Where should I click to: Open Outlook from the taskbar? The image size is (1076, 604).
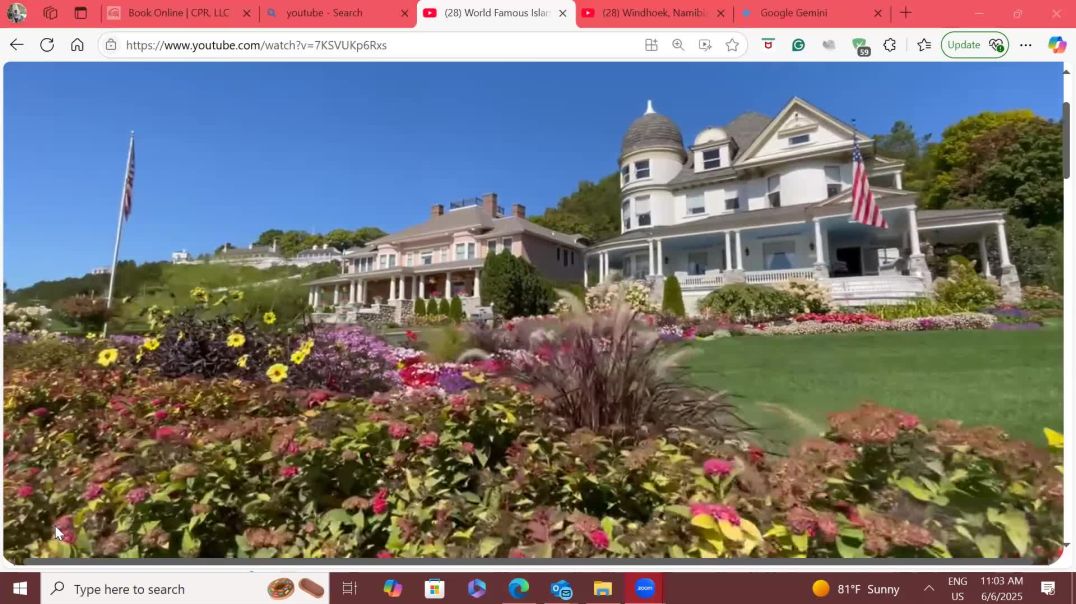tap(561, 588)
